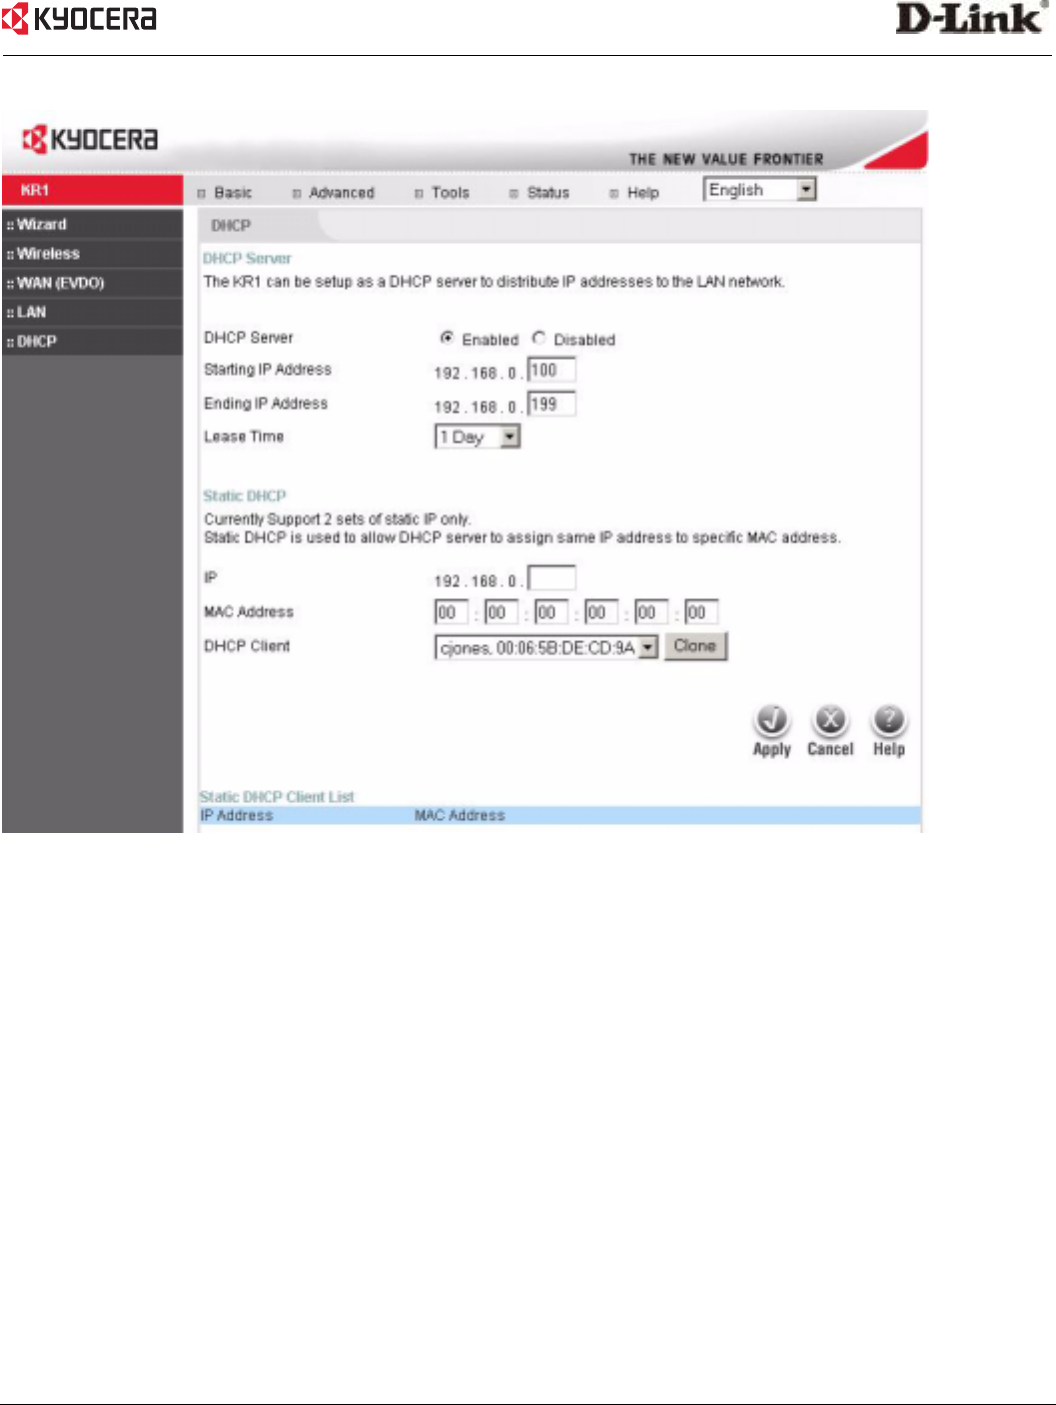Viewport: 1056px width, 1405px height.
Task: Click the Cancel X icon
Action: (830, 720)
